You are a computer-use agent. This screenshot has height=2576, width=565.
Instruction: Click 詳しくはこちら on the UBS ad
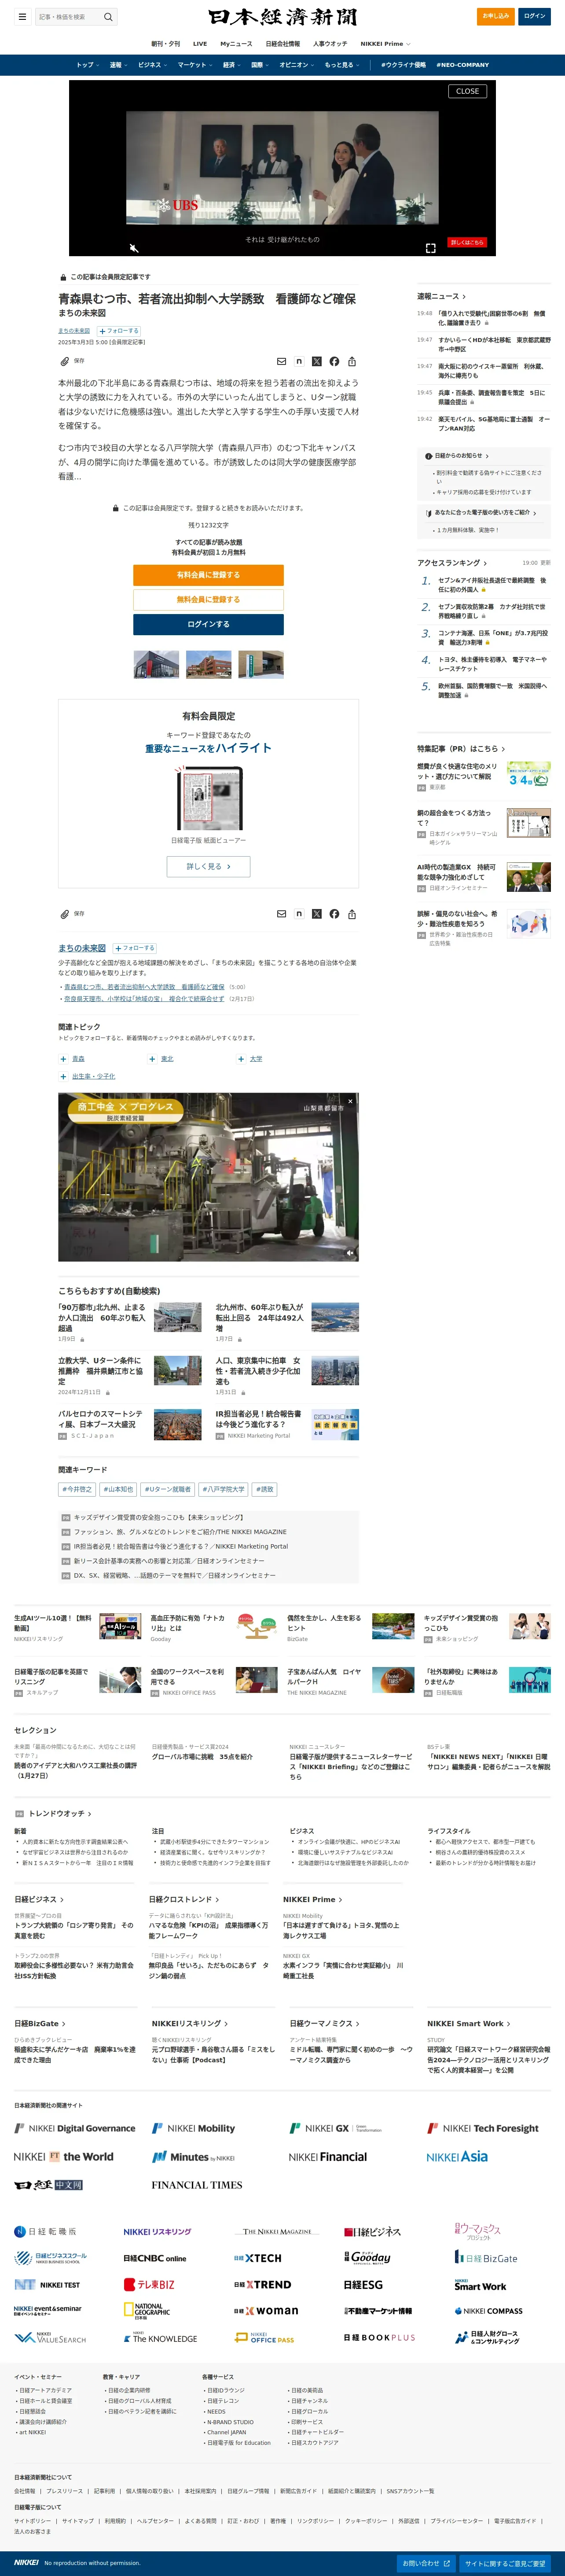(x=467, y=242)
